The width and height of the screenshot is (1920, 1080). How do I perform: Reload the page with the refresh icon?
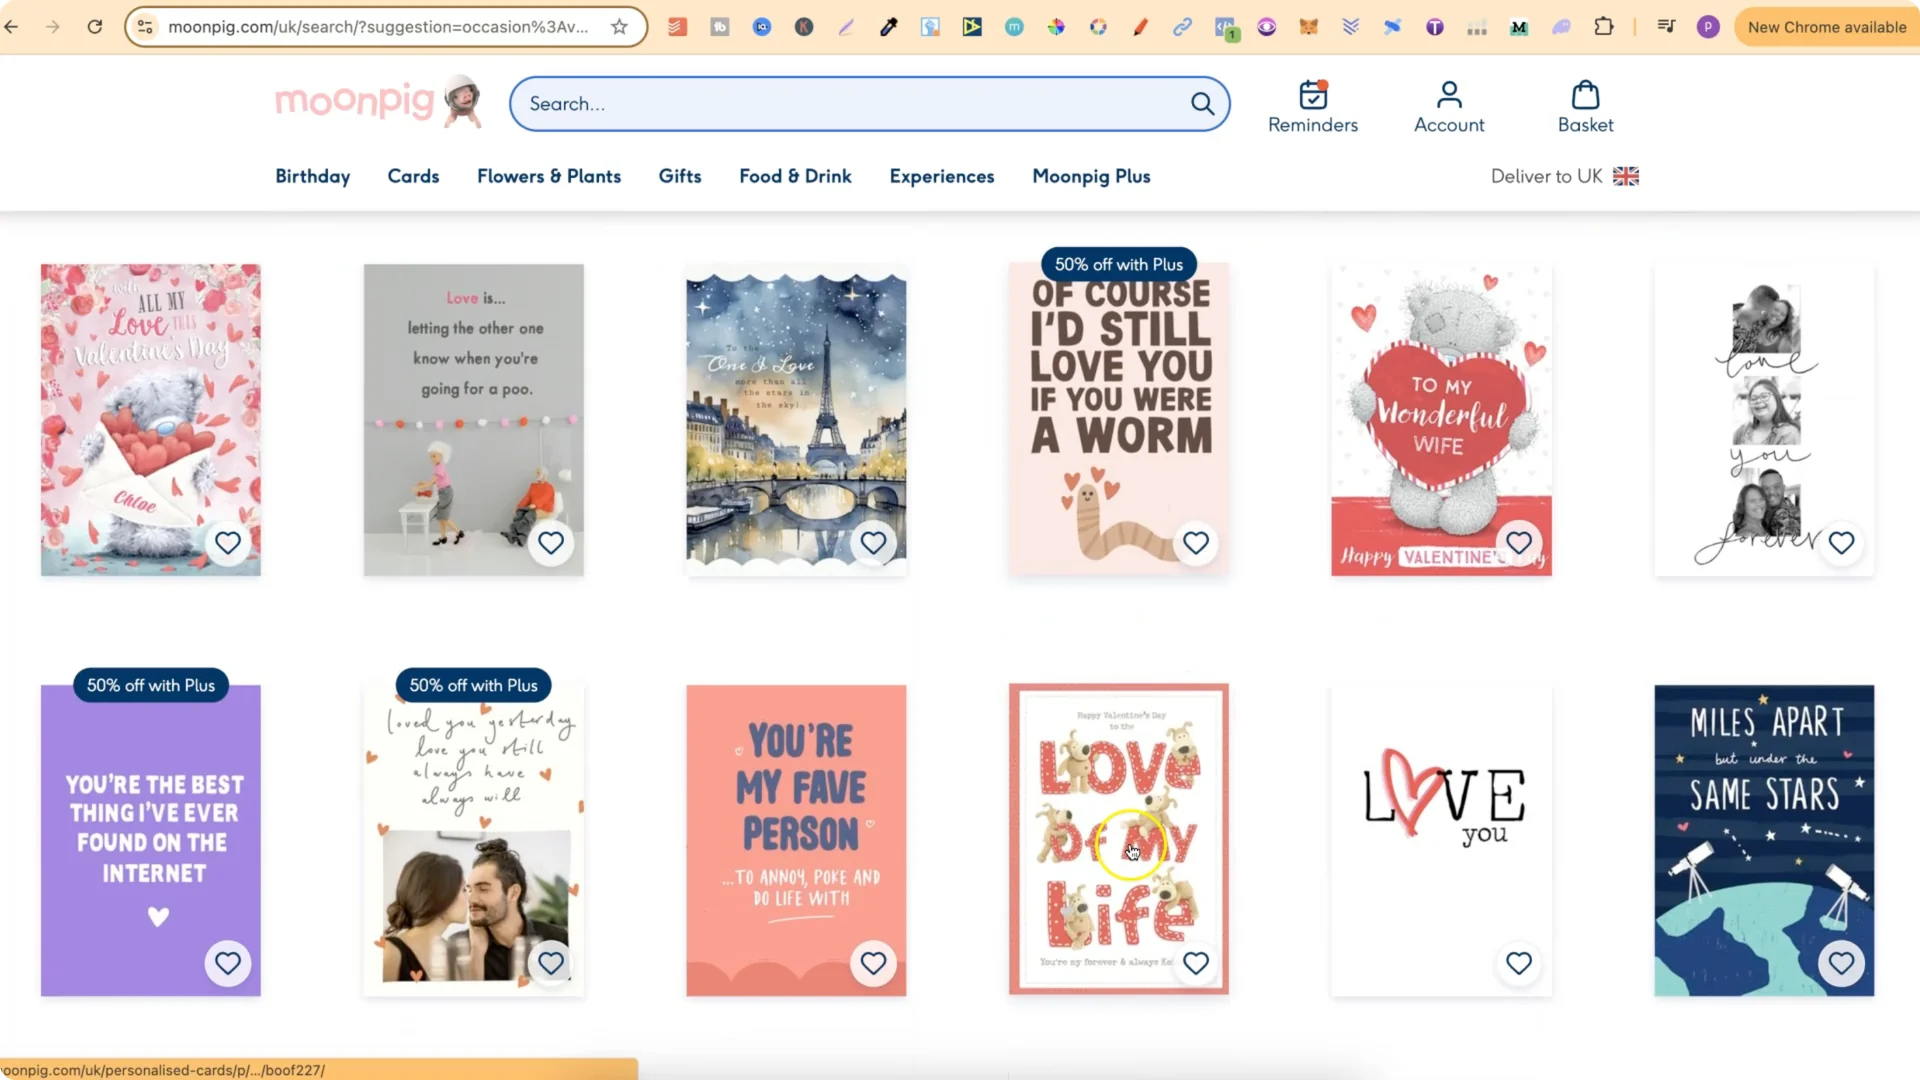pyautogui.click(x=95, y=27)
